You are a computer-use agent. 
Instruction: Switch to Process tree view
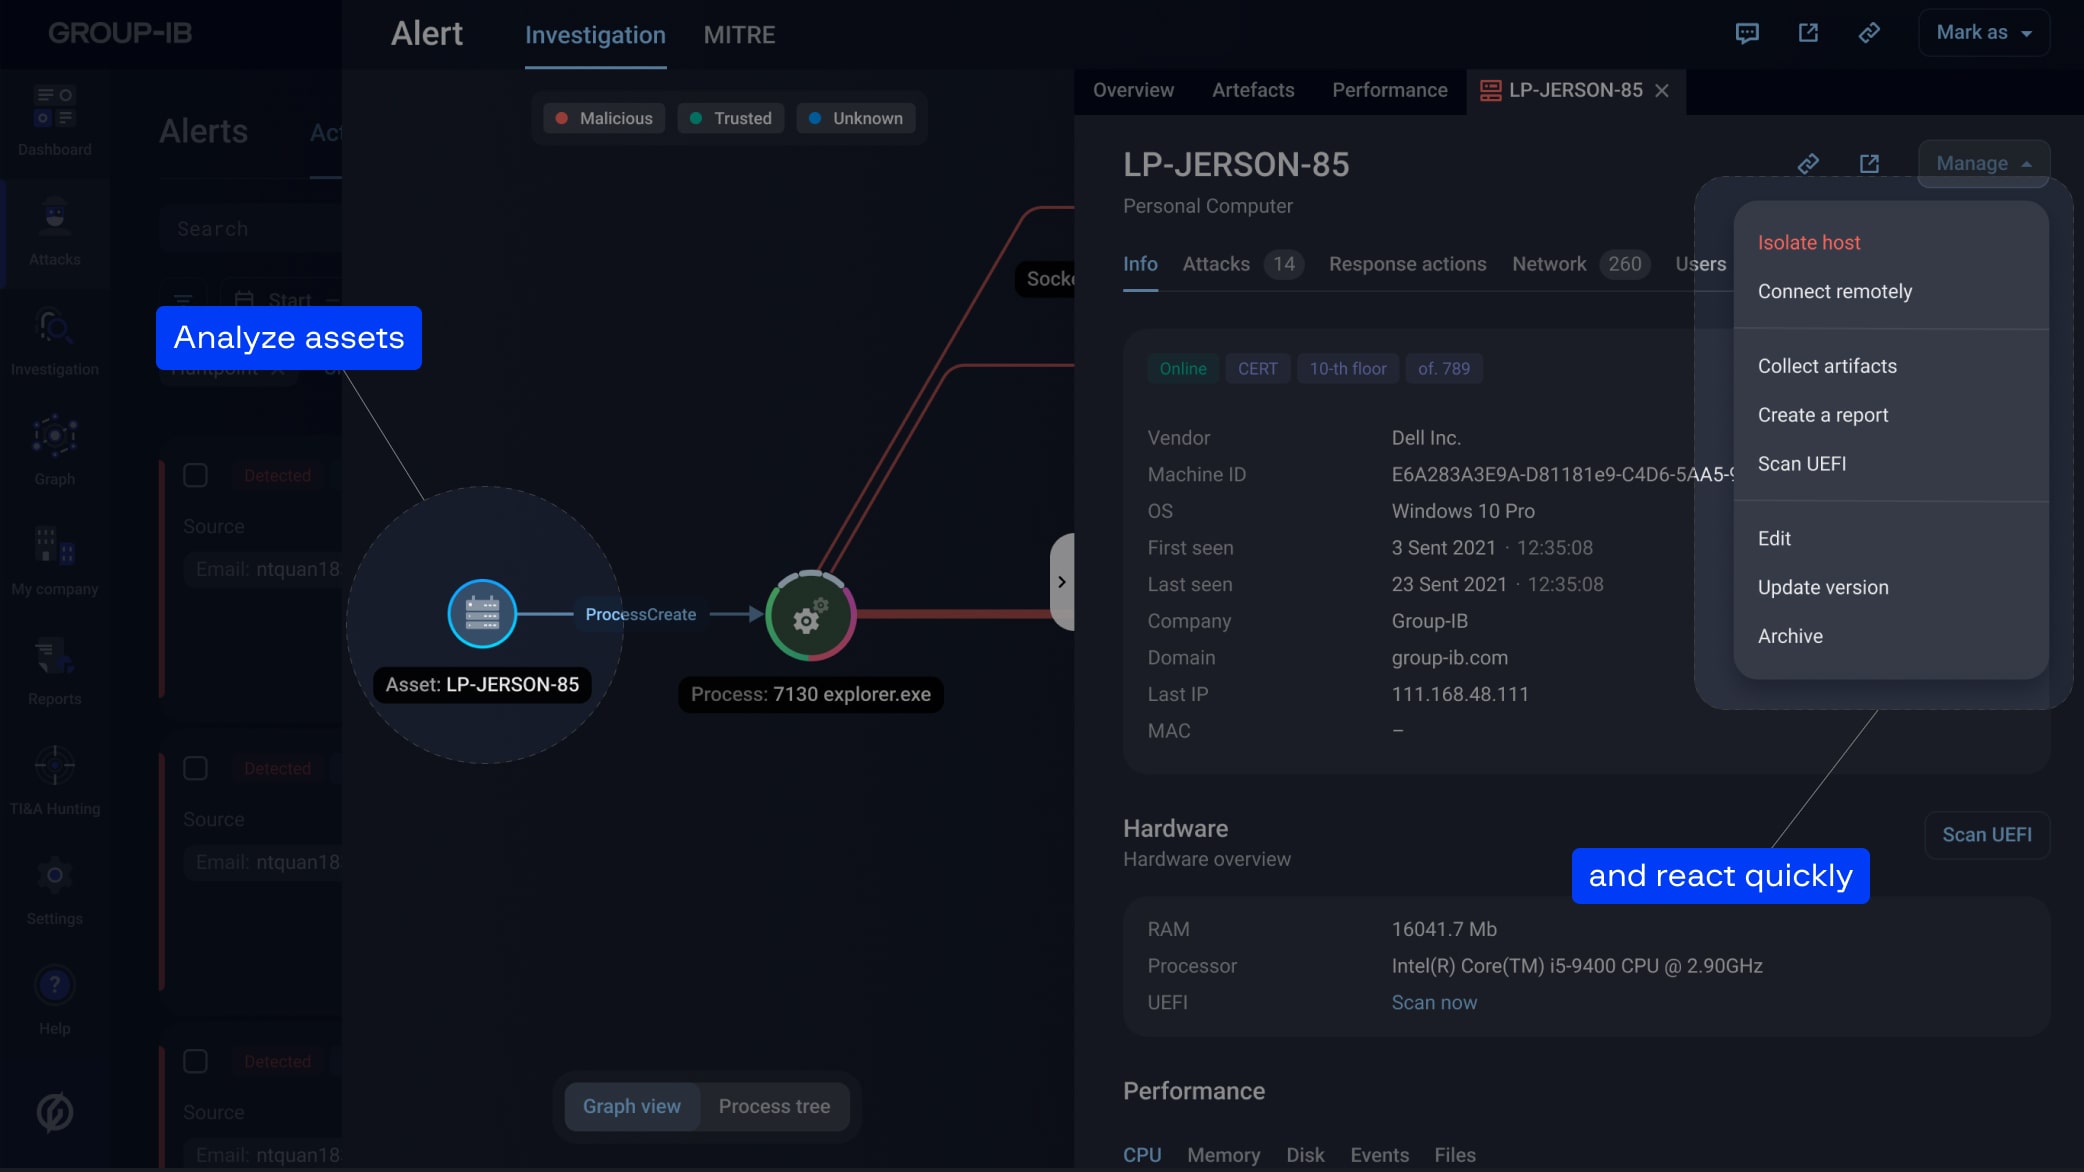(774, 1106)
